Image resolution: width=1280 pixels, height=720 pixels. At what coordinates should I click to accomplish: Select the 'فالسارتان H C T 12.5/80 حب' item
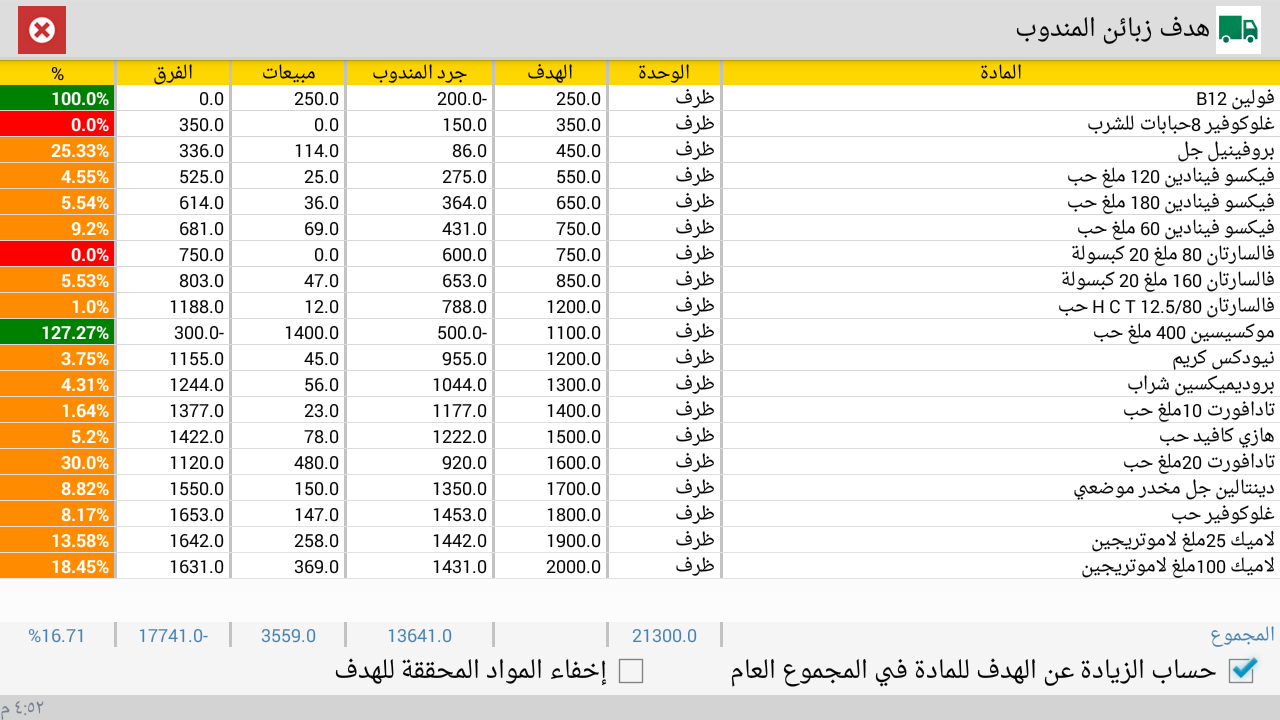(x=1167, y=306)
